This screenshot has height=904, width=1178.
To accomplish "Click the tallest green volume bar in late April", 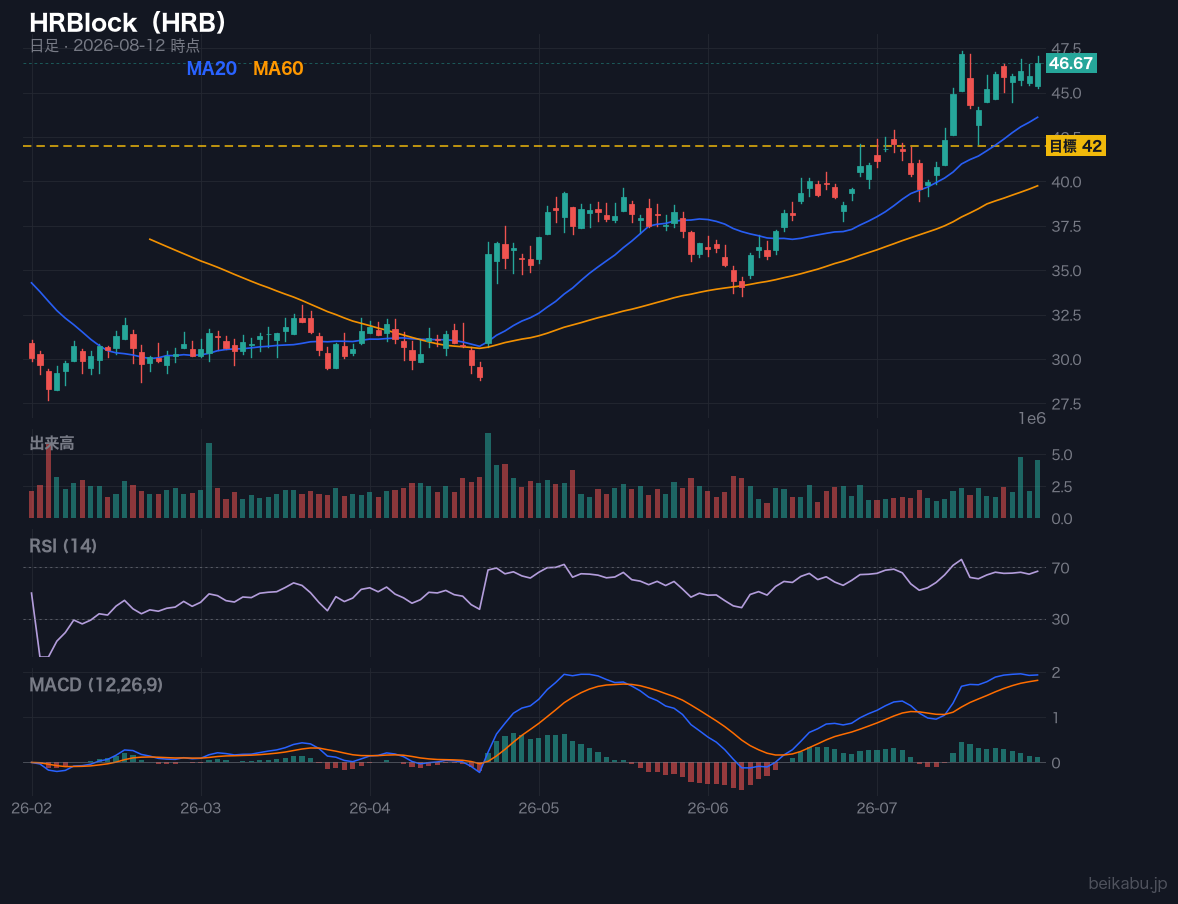I will click(488, 476).
